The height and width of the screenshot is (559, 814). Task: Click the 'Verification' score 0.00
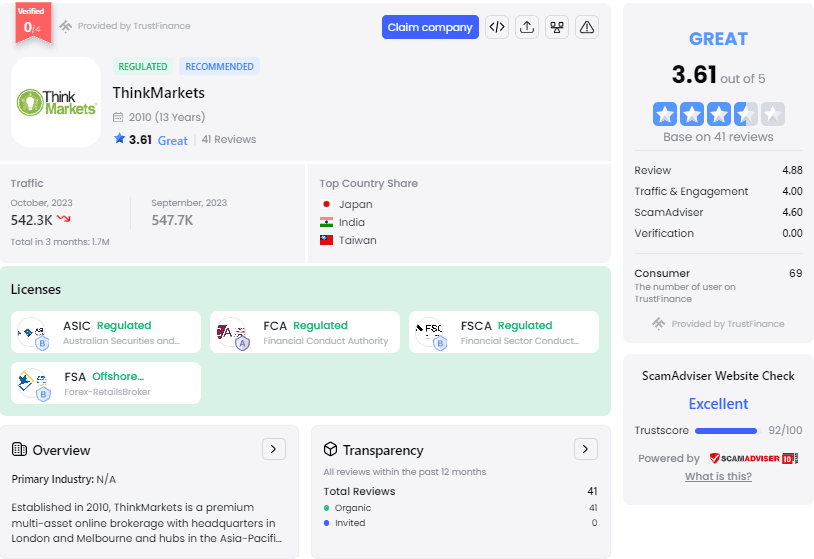click(x=792, y=233)
